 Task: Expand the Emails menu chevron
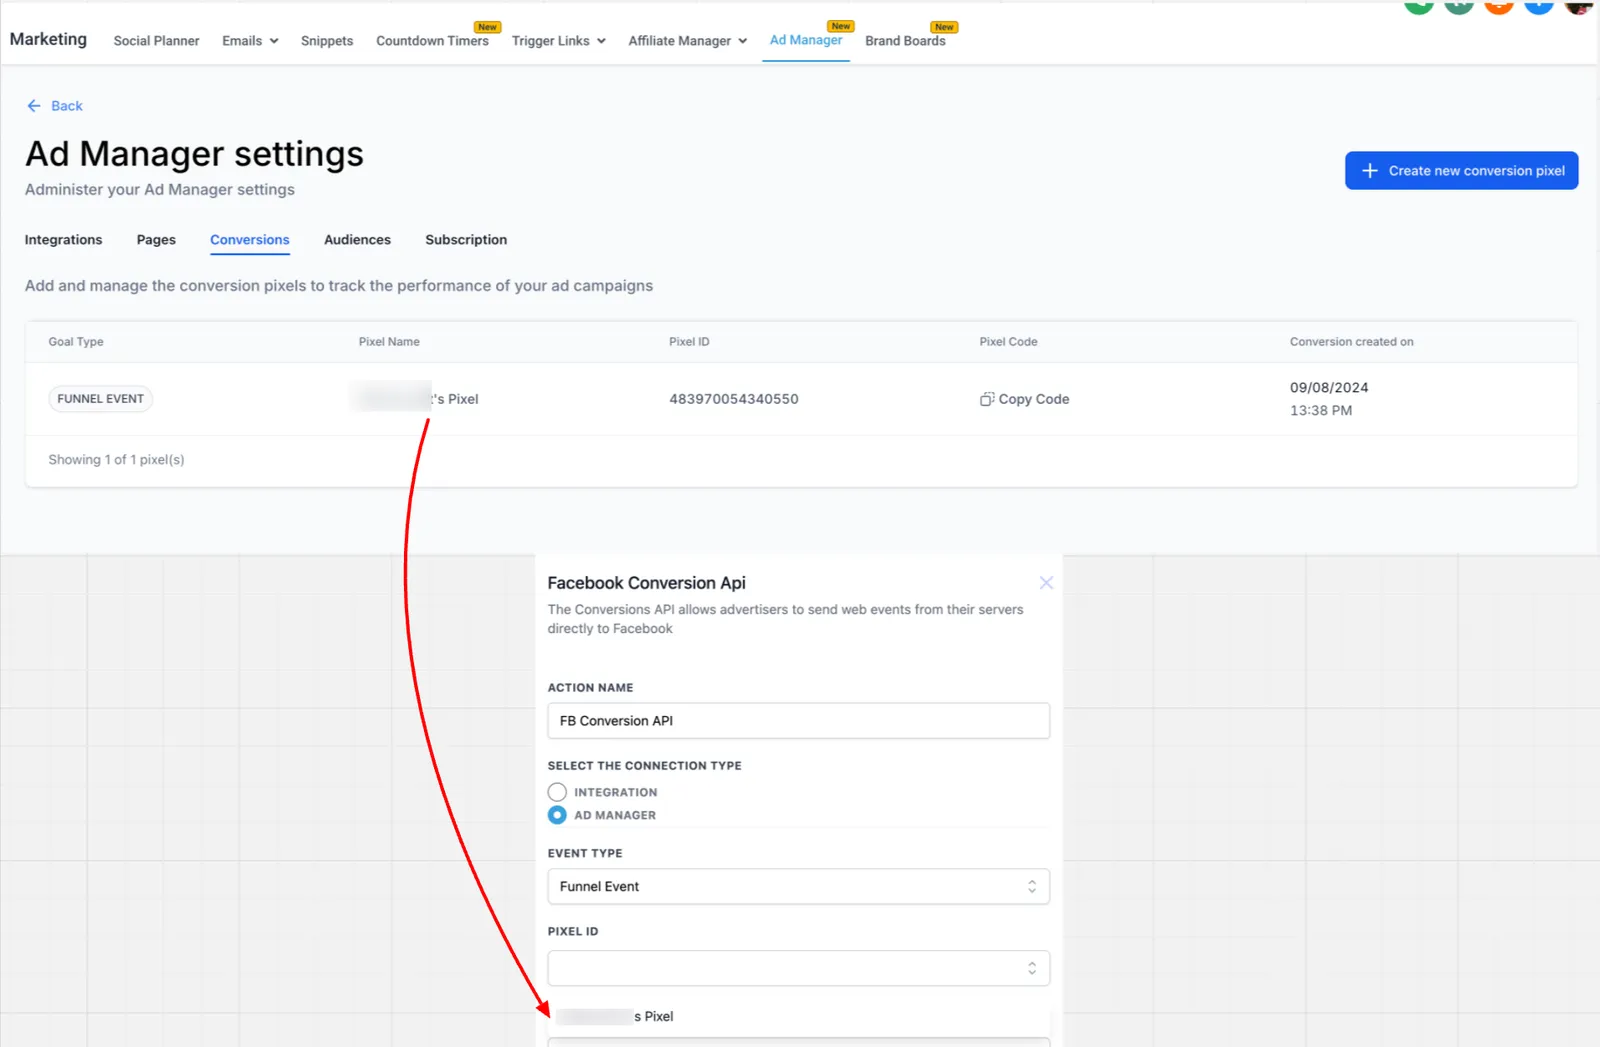coord(274,41)
